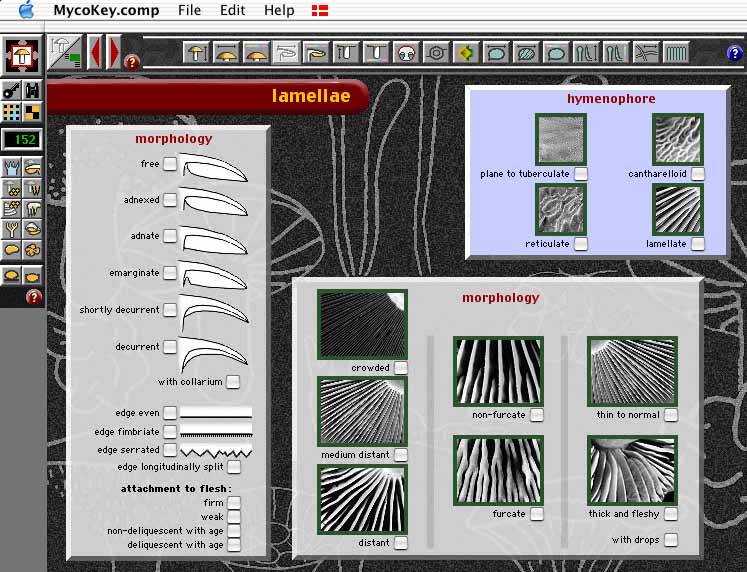Tick the 'crowded' lamellae checkbox
Viewport: 747px width, 572px height.
click(400, 368)
